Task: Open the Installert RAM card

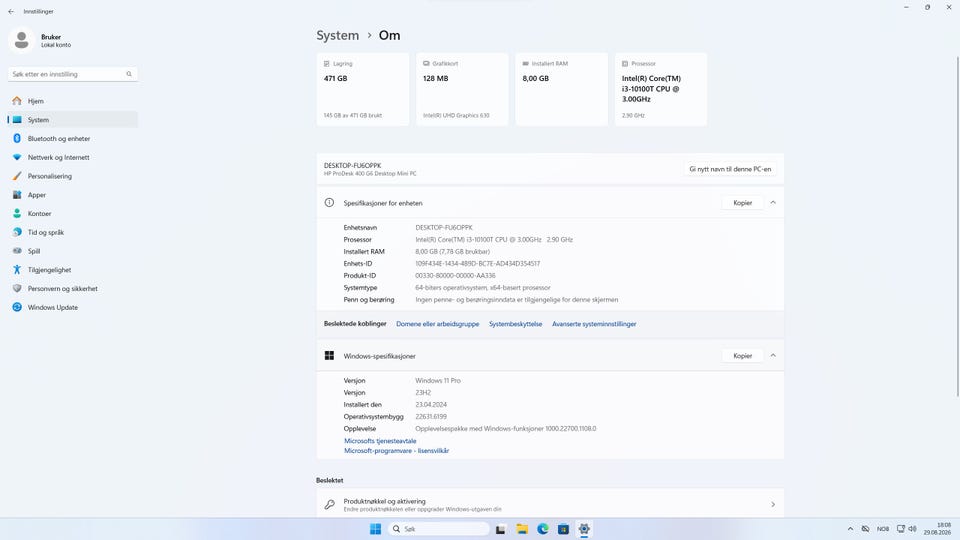Action: click(561, 89)
